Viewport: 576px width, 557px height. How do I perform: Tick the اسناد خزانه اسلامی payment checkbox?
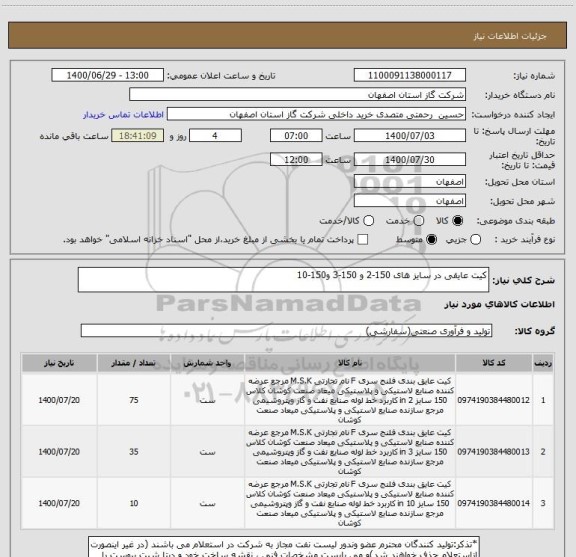(363, 240)
